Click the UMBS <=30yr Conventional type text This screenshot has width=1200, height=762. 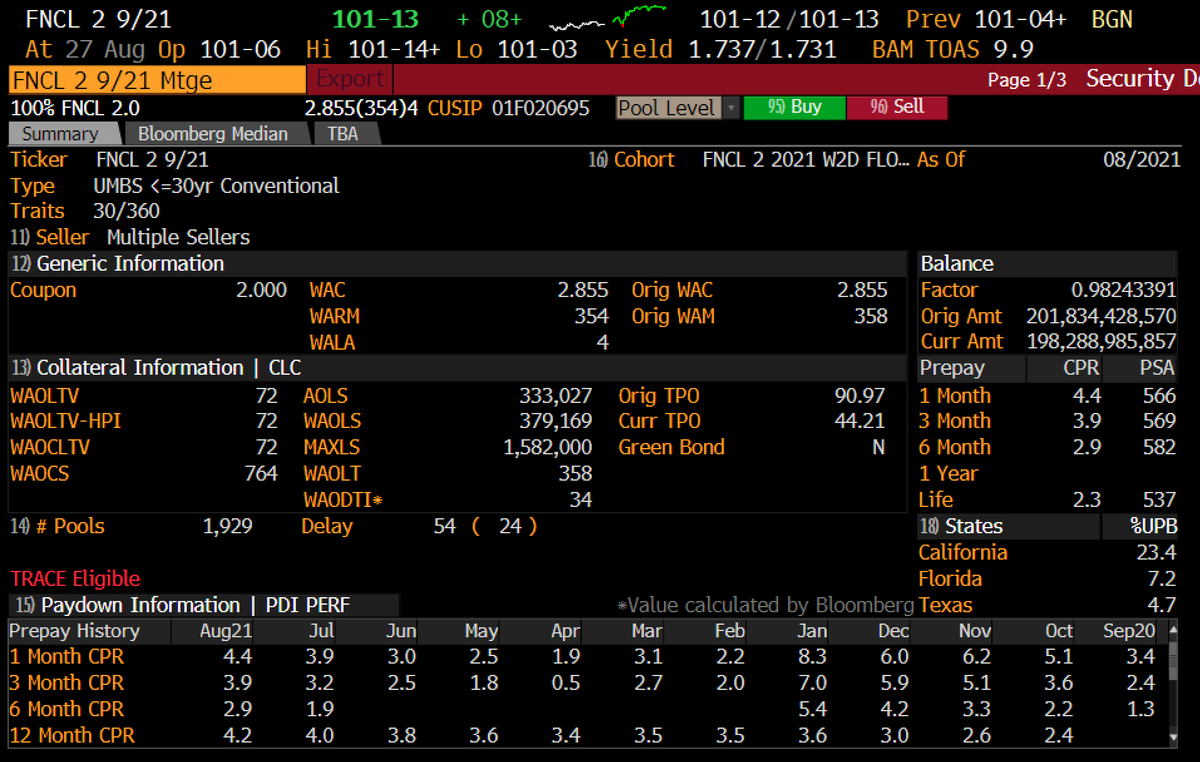(x=217, y=186)
